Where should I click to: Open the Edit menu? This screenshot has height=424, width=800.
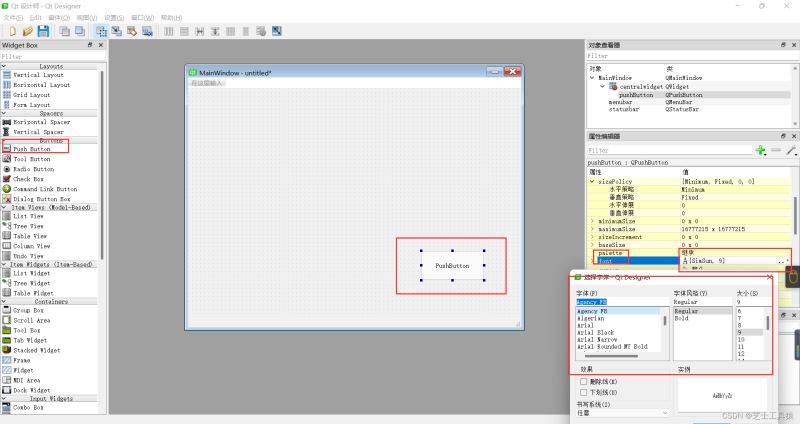click(x=35, y=18)
